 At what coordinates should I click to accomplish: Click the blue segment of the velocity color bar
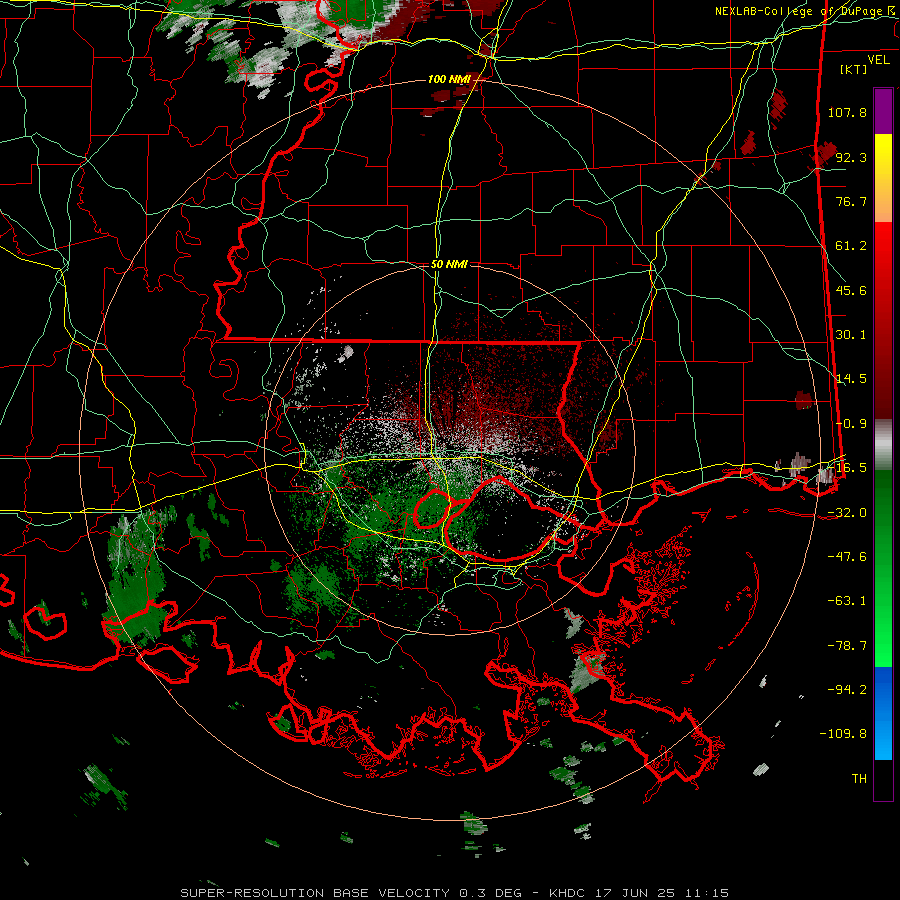883,713
